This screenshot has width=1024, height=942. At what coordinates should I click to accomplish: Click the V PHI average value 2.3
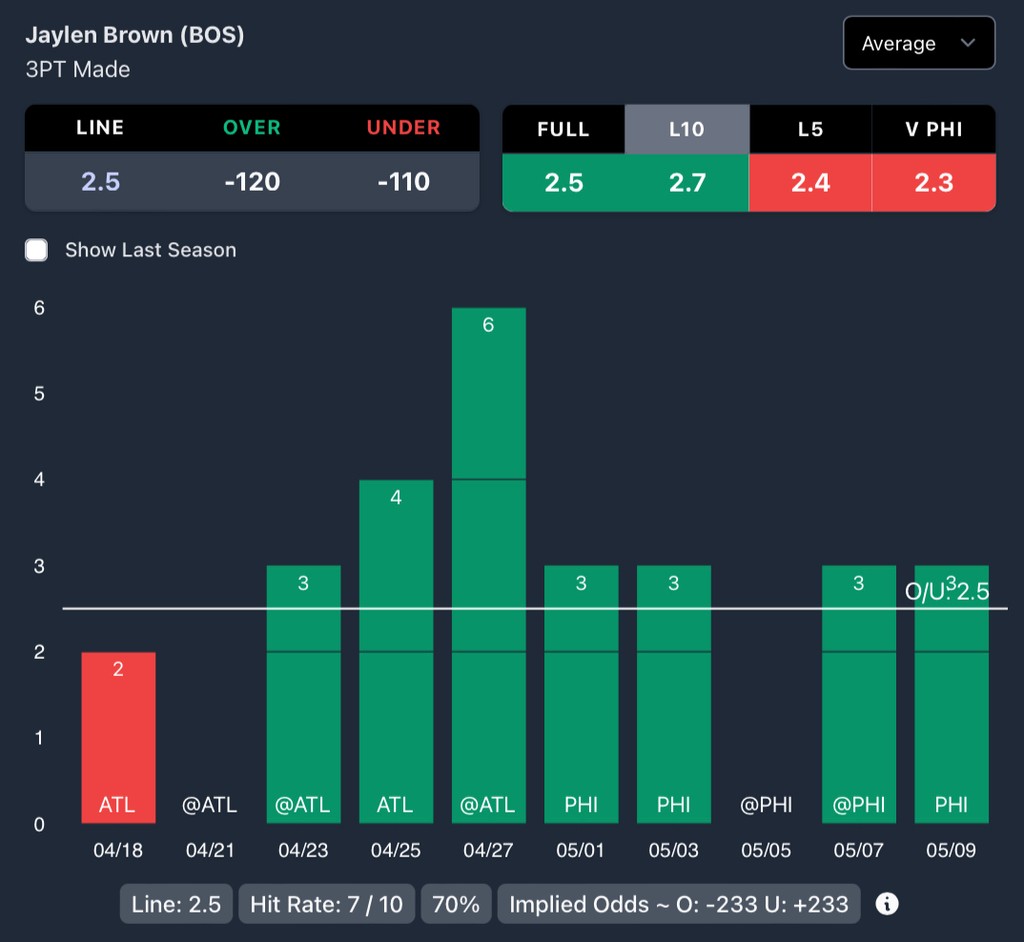coord(934,183)
